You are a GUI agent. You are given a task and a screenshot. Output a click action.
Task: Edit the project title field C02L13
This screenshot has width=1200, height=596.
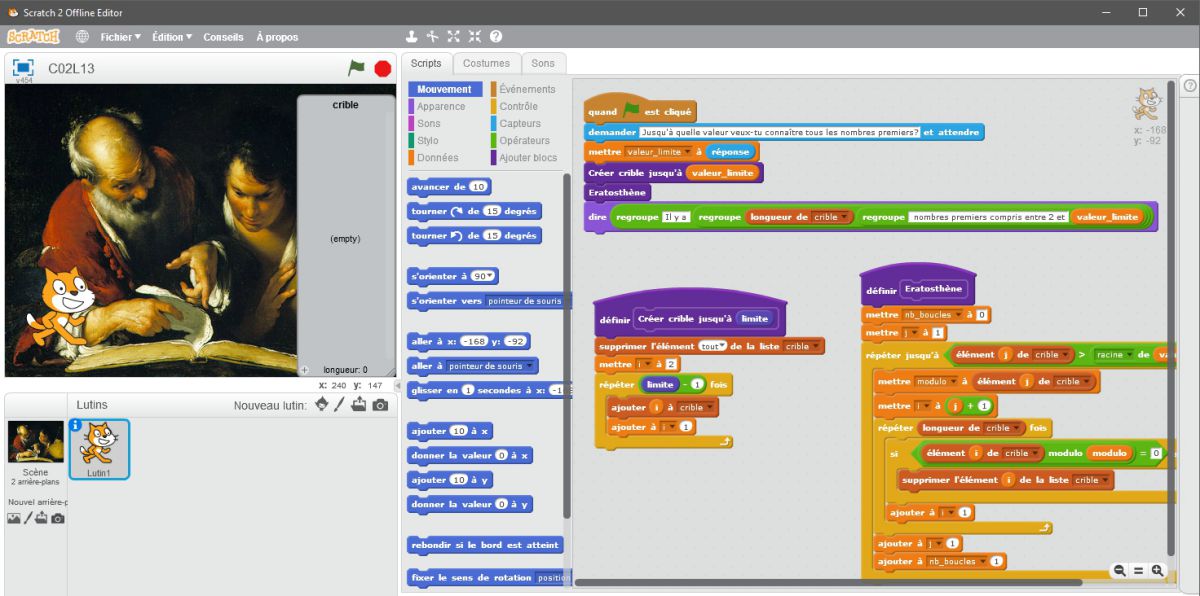tap(72, 69)
